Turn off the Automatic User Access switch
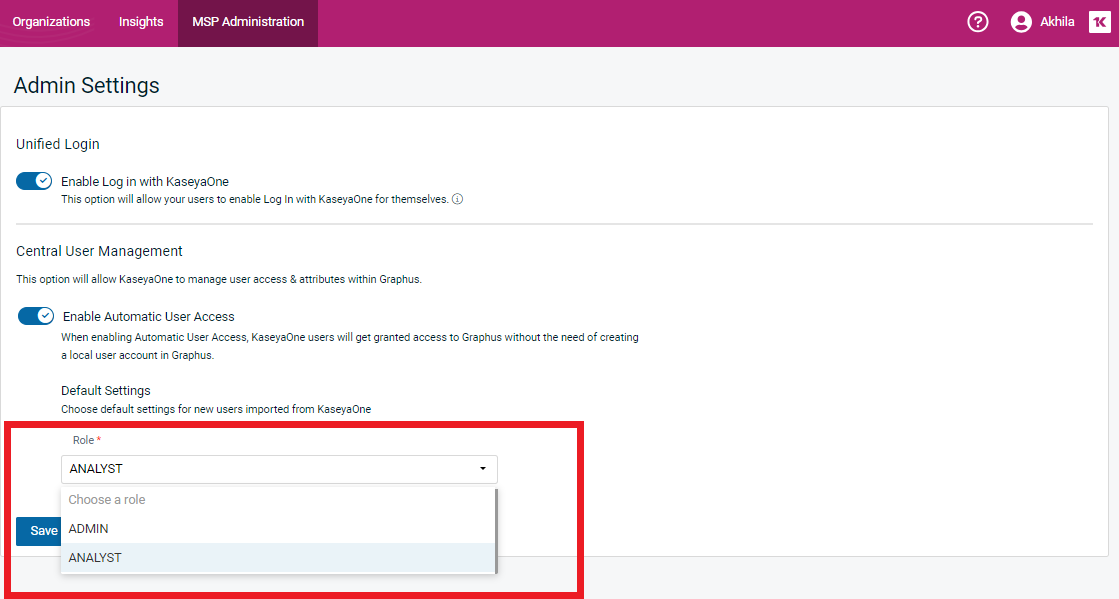Image resolution: width=1119 pixels, height=599 pixels. coord(36,316)
